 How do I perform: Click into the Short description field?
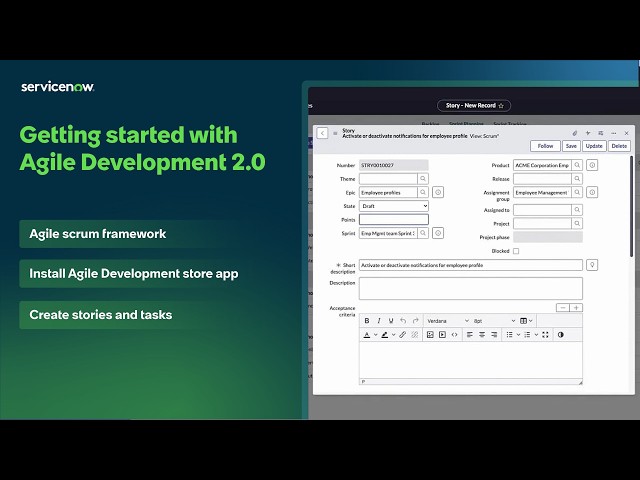(x=471, y=265)
